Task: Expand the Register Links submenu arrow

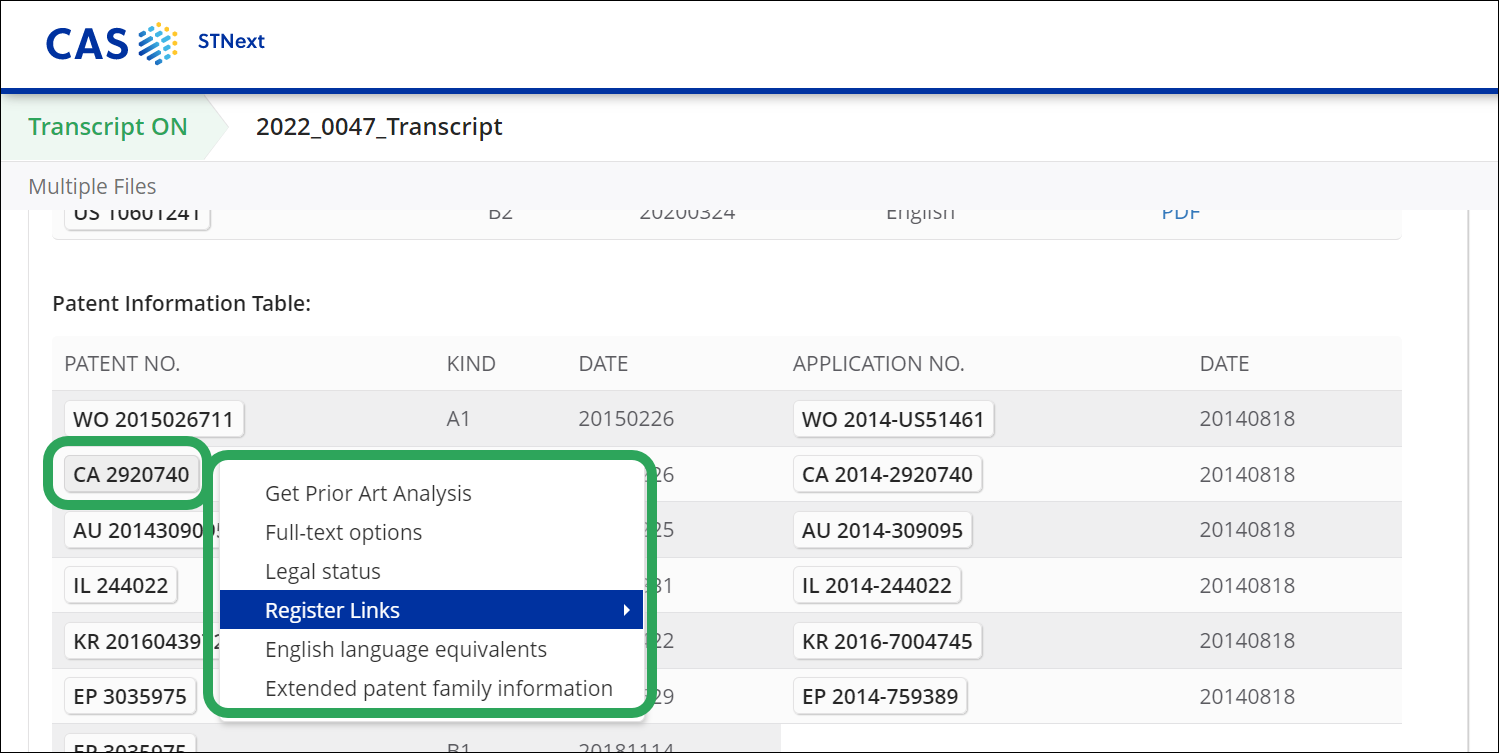Action: pos(626,610)
